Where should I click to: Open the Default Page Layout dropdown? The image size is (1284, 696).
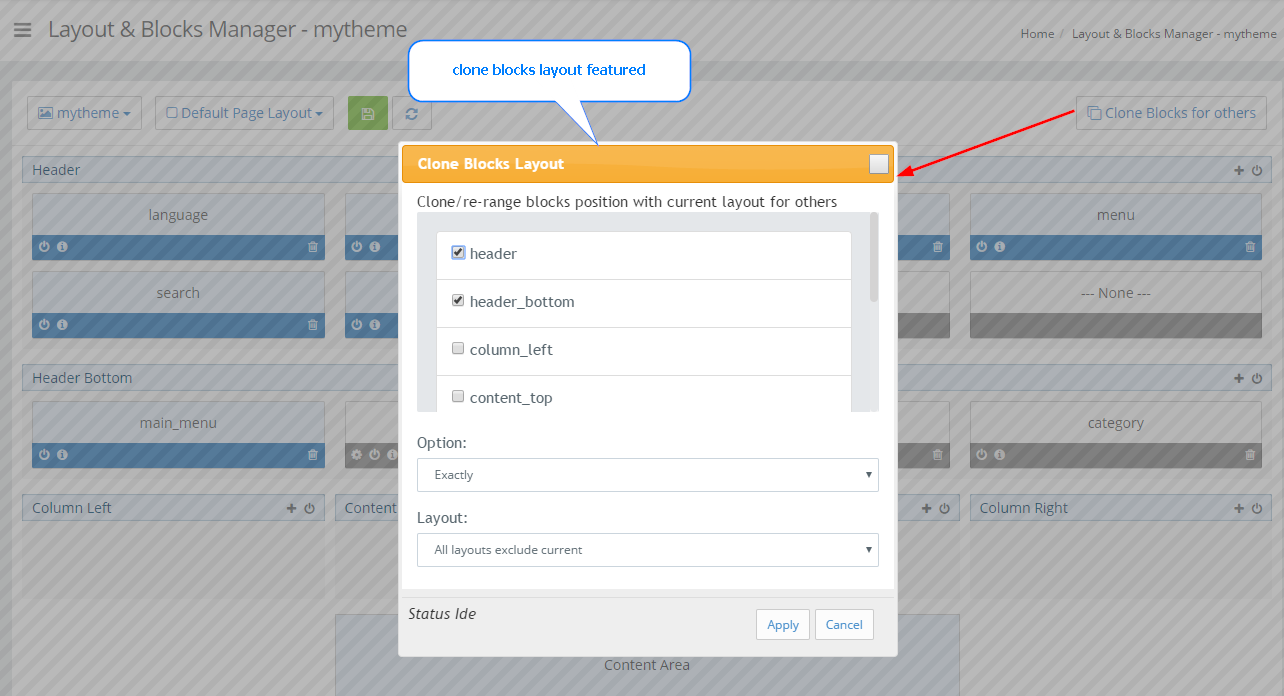tap(244, 113)
